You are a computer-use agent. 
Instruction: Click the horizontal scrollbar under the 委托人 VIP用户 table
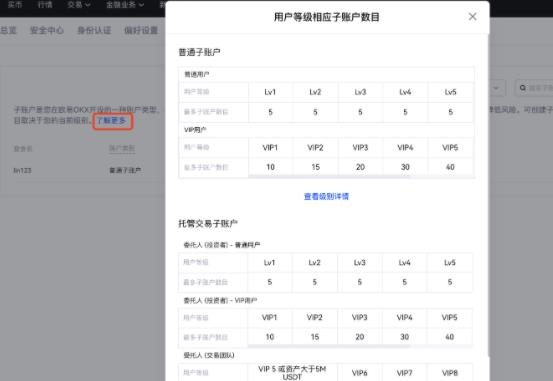click(329, 346)
